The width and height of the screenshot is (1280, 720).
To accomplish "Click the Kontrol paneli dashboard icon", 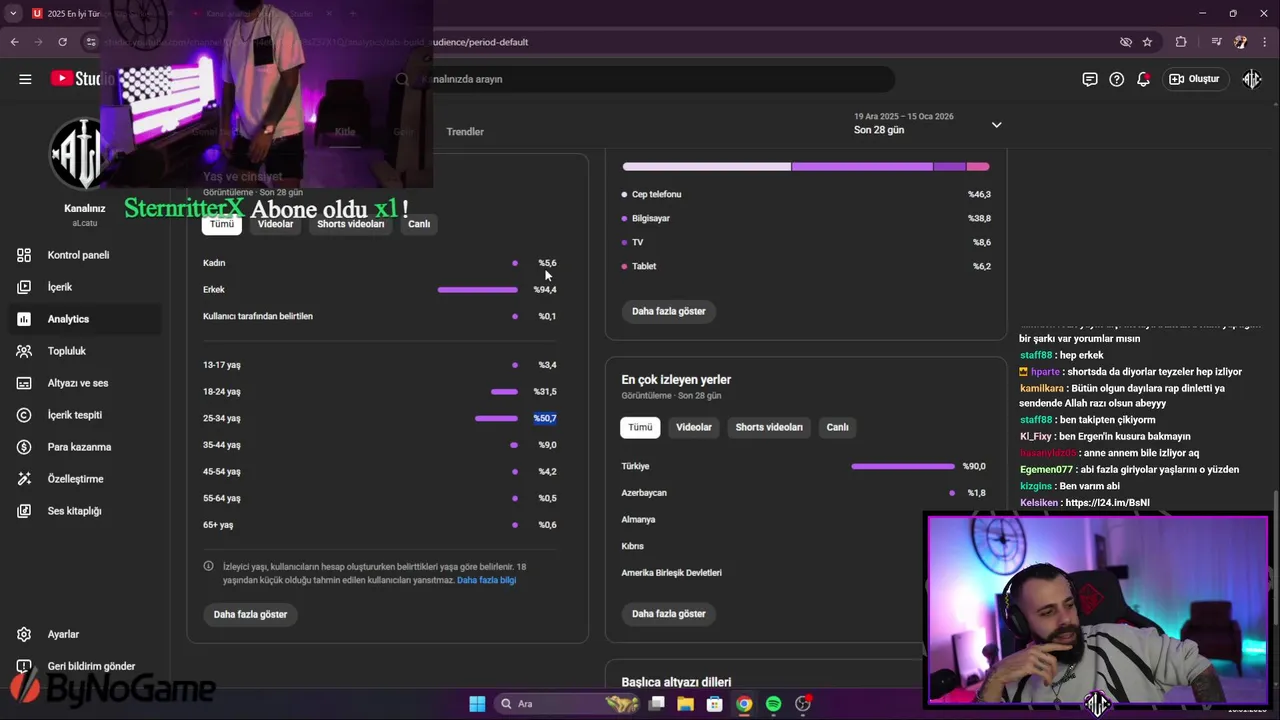I will click(x=24, y=255).
